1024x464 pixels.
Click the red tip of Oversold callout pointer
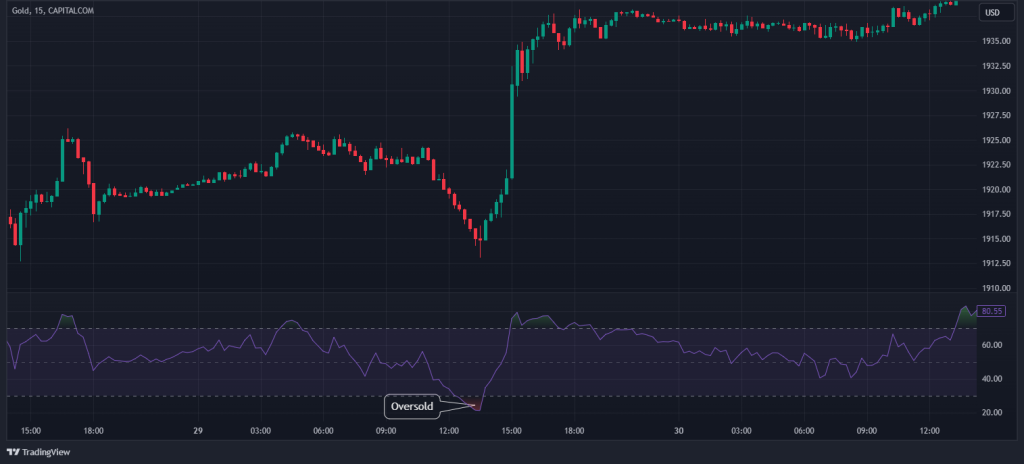coord(476,408)
